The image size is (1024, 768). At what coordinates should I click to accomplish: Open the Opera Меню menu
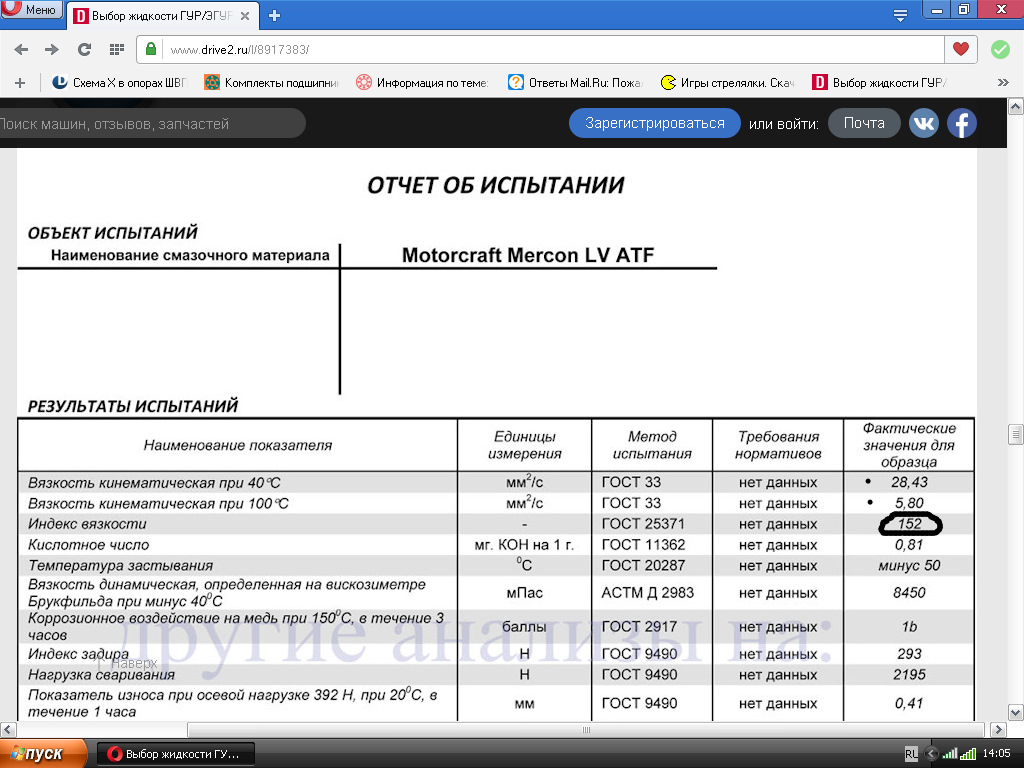31,10
